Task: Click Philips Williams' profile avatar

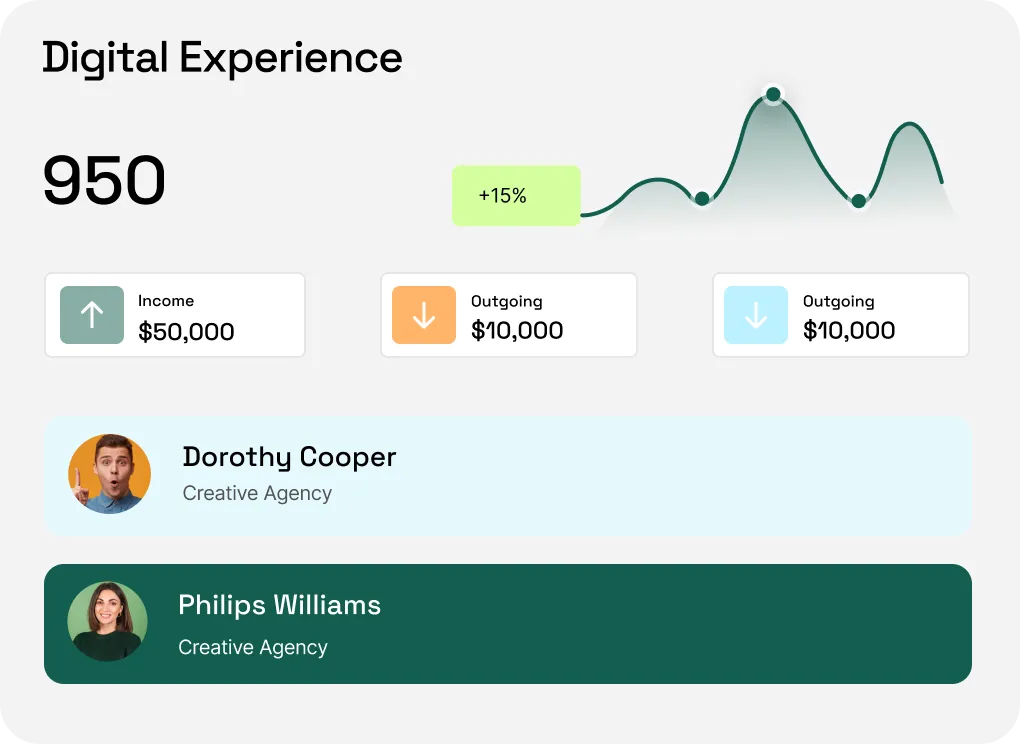Action: [x=107, y=621]
